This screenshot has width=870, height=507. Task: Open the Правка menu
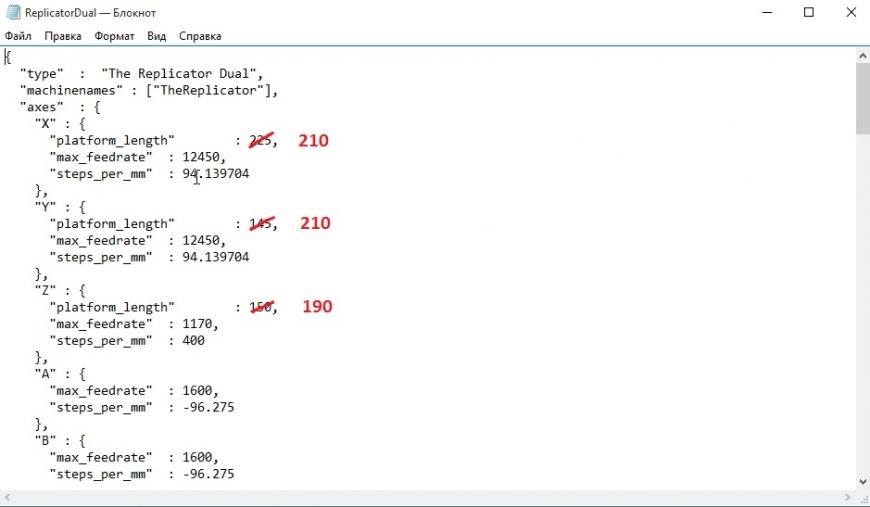pyautogui.click(x=63, y=36)
